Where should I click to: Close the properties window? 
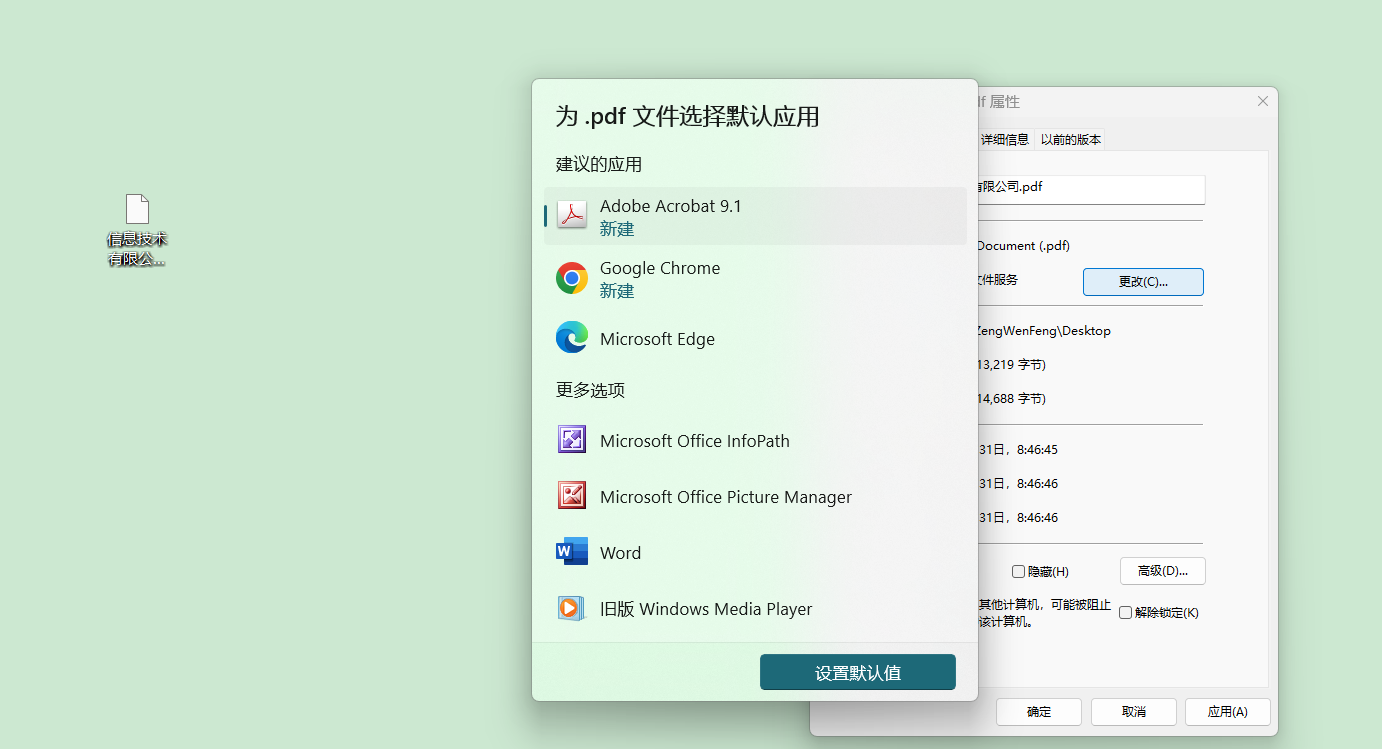tap(1262, 101)
